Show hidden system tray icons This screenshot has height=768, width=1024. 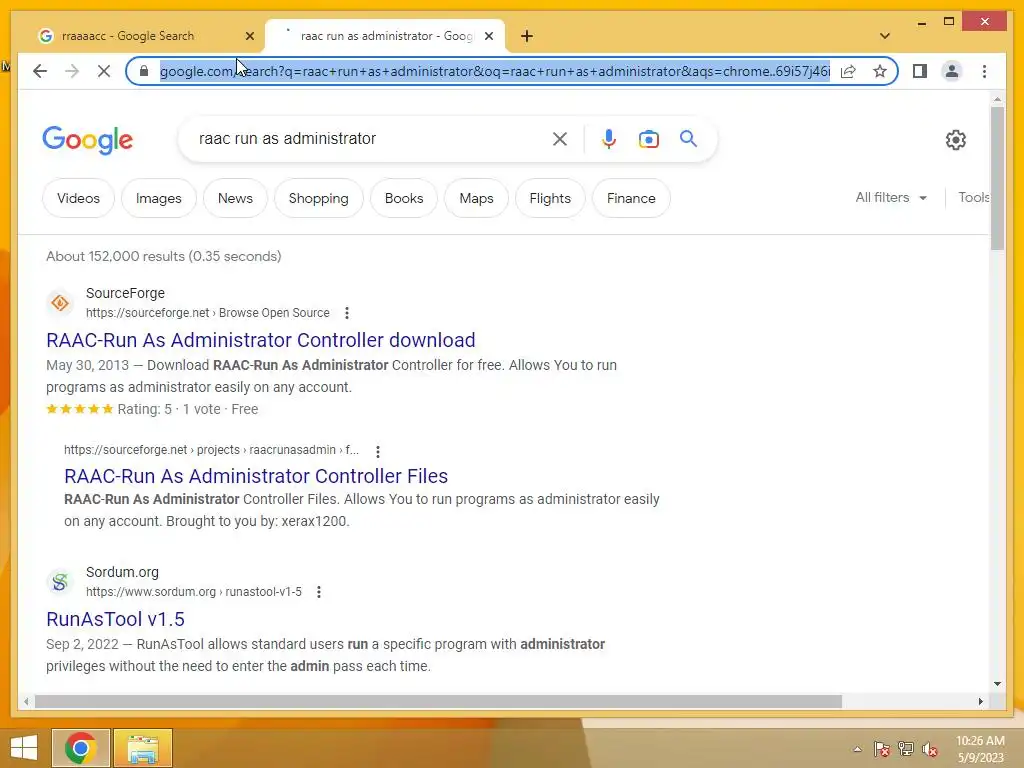coord(857,749)
